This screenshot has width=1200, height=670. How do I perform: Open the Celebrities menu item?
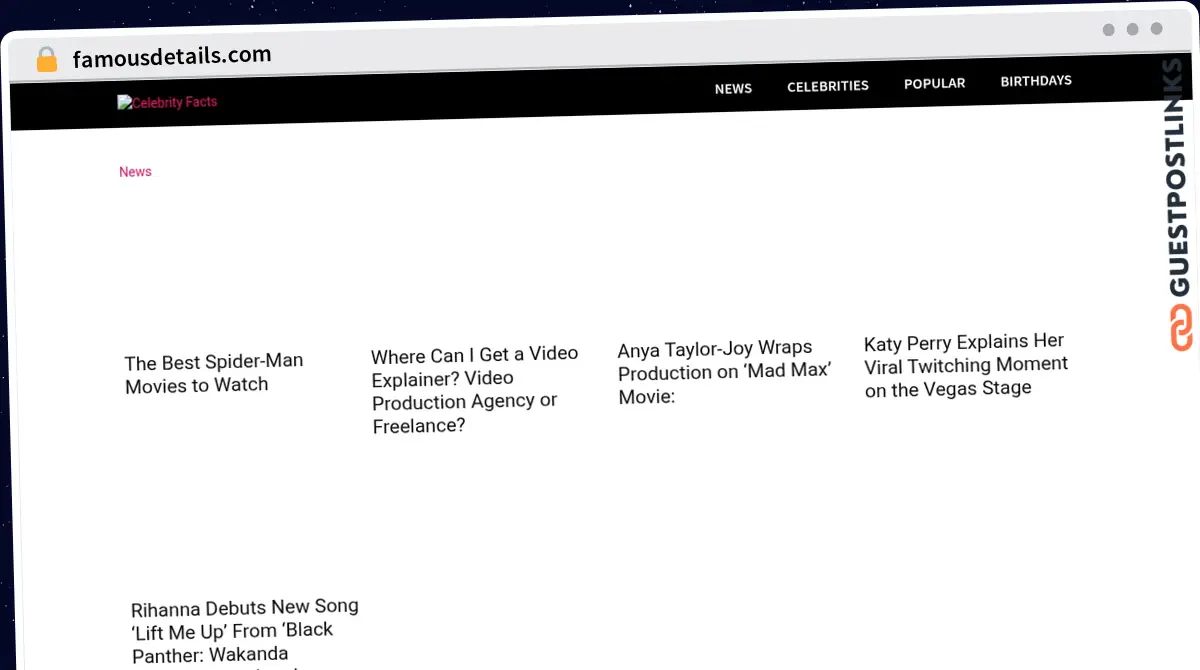(828, 86)
